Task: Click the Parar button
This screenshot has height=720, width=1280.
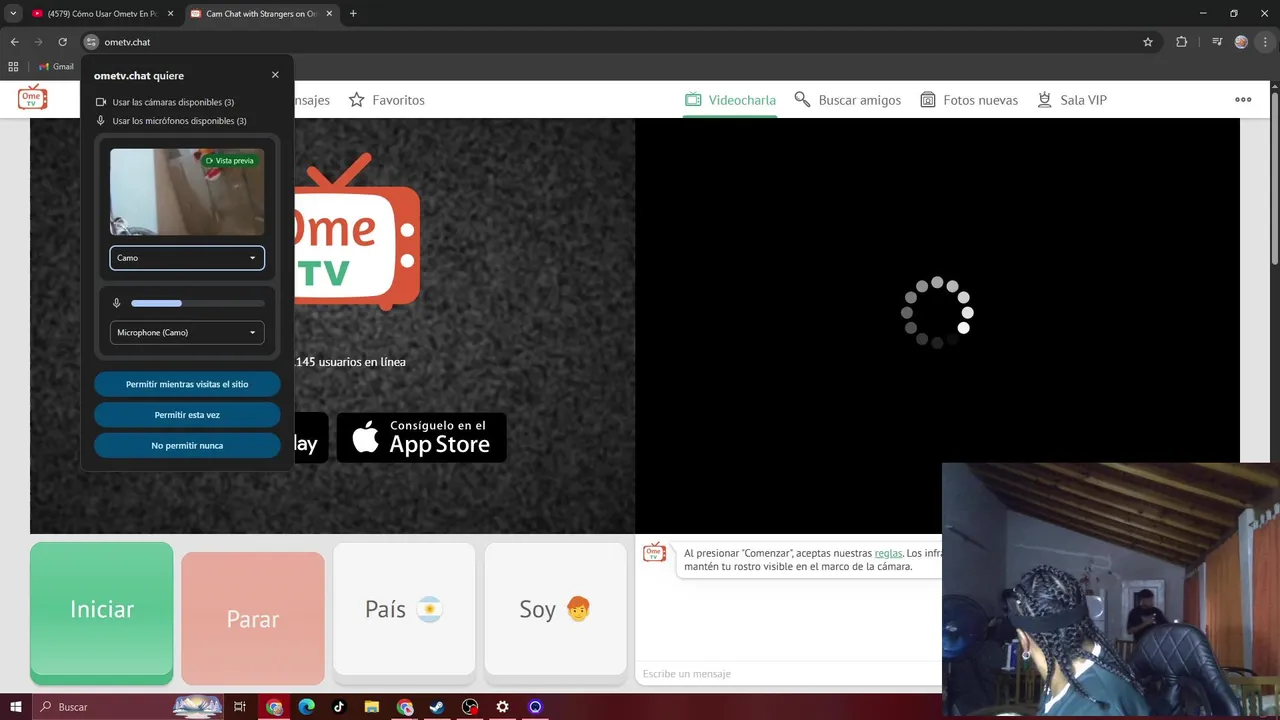Action: (x=253, y=618)
